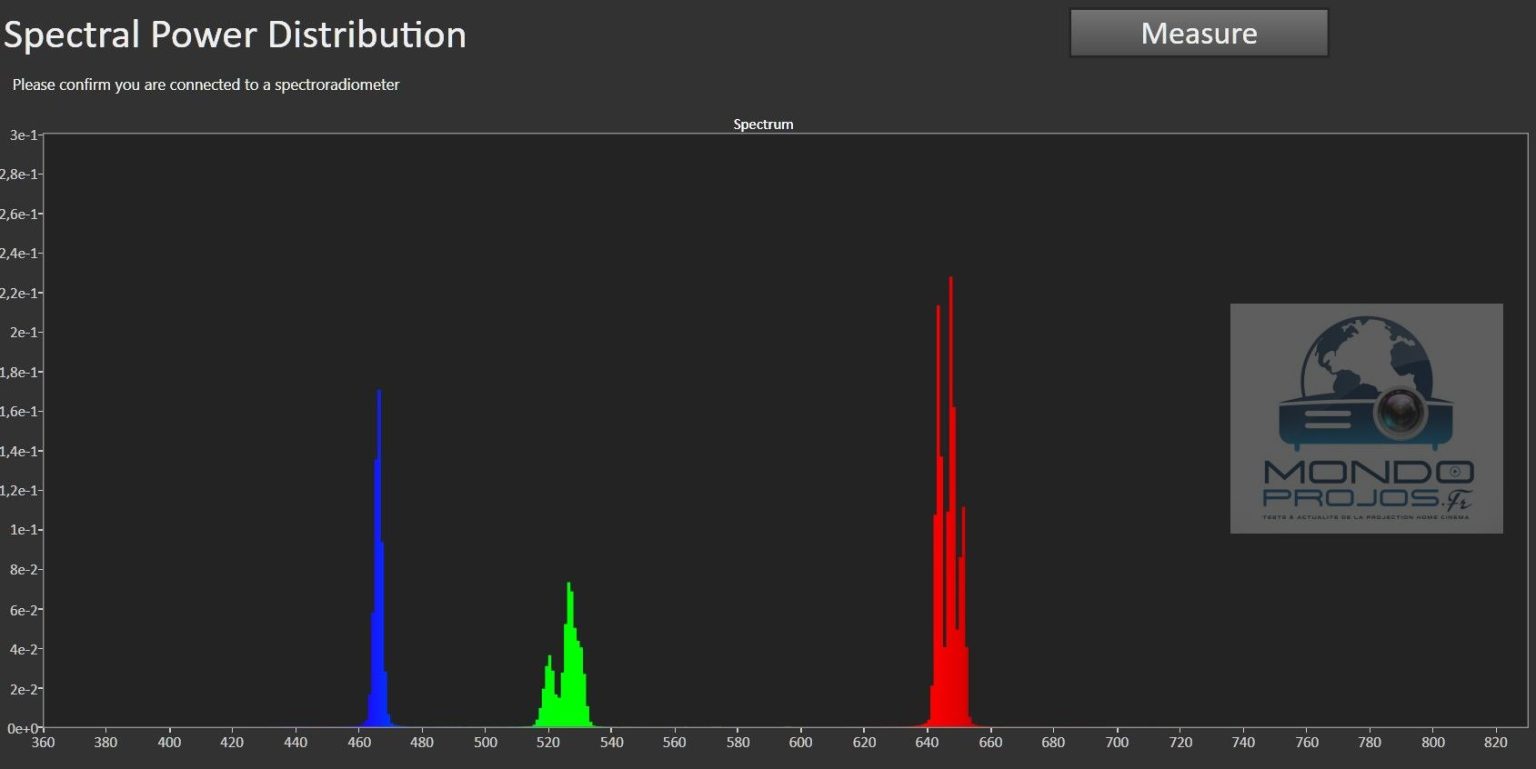Click the spectroradiometer connection message
The height and width of the screenshot is (769, 1536).
click(206, 85)
